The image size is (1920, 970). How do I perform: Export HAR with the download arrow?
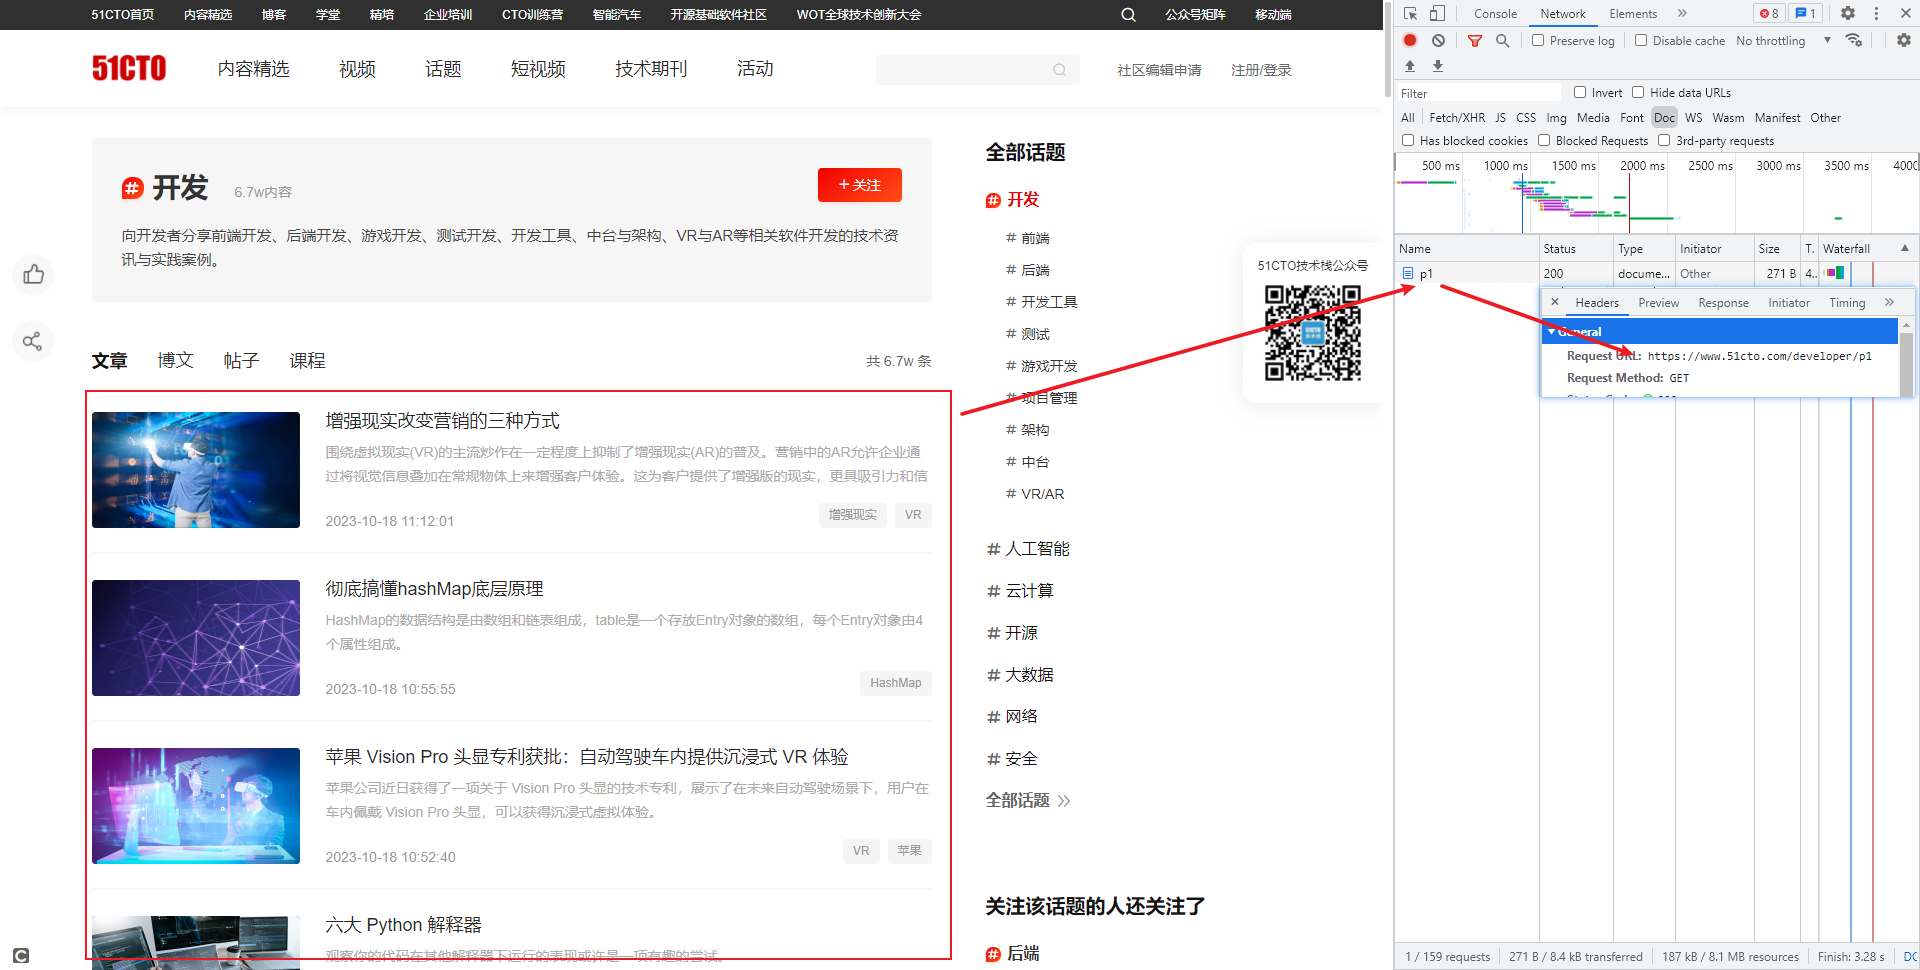[1437, 66]
